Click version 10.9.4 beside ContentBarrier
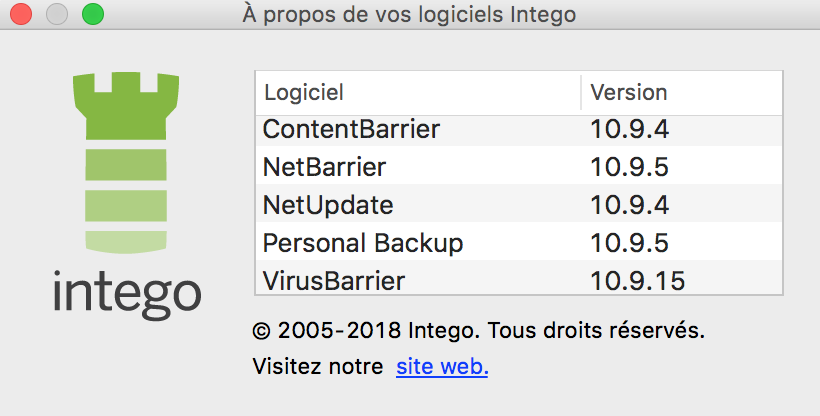820x416 pixels. pyautogui.click(x=630, y=129)
